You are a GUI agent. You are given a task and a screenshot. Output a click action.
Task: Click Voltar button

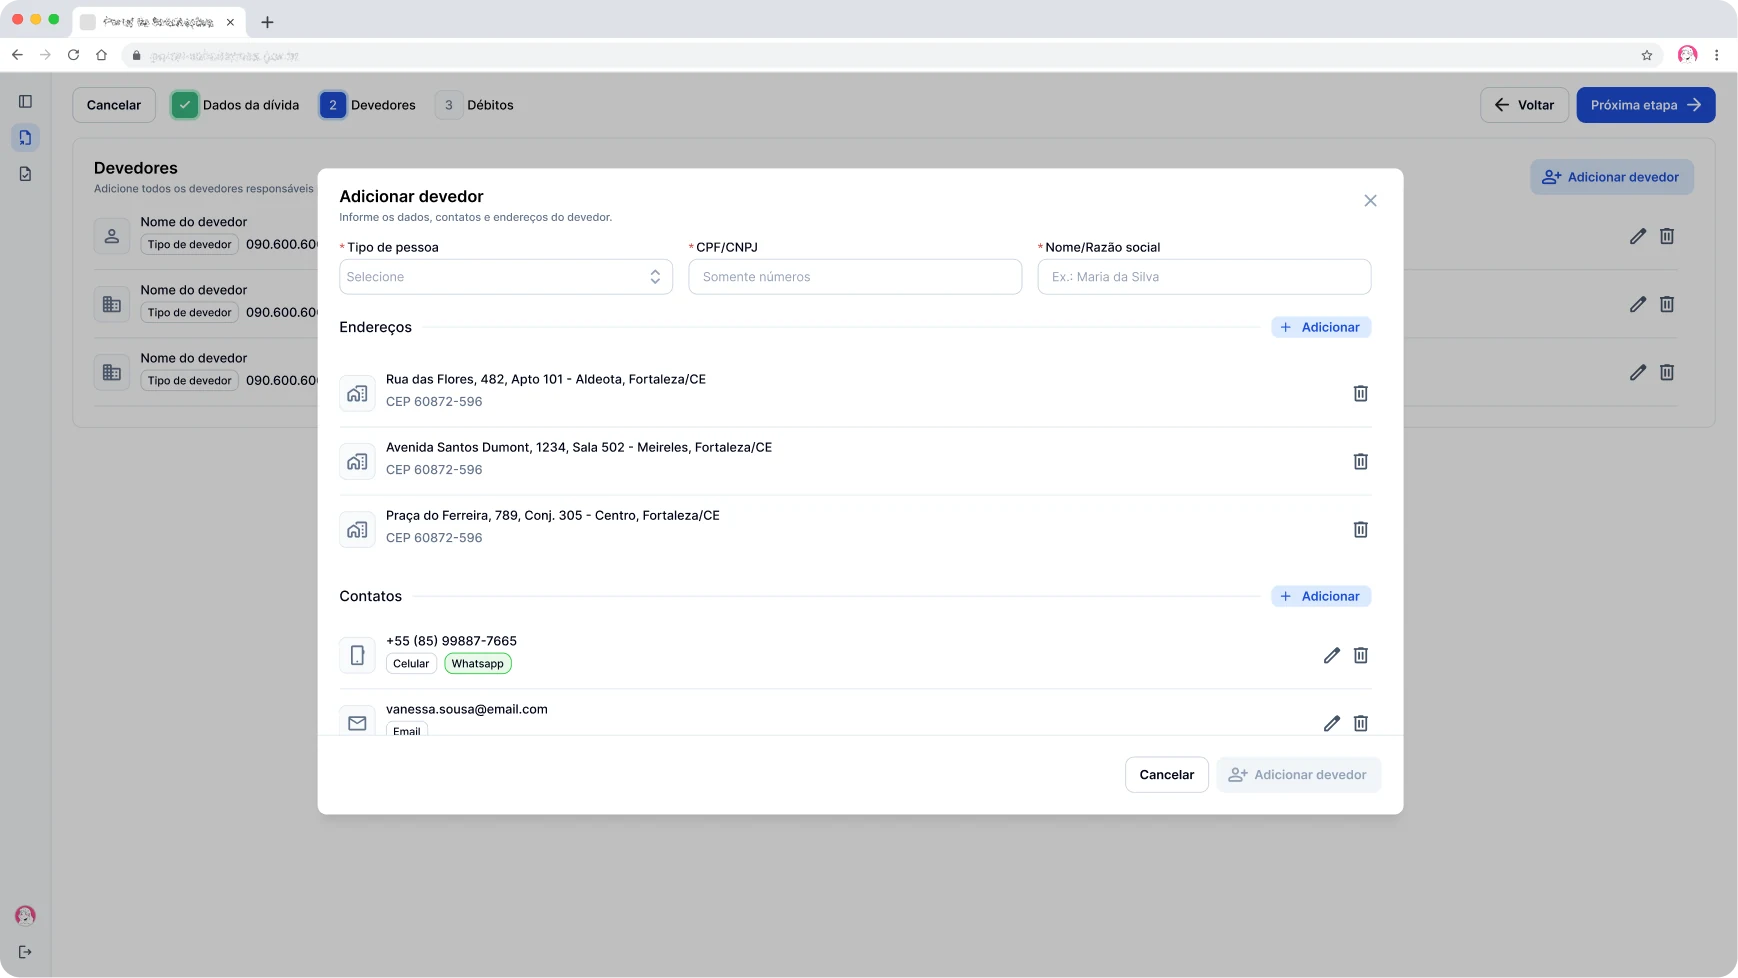(1524, 105)
